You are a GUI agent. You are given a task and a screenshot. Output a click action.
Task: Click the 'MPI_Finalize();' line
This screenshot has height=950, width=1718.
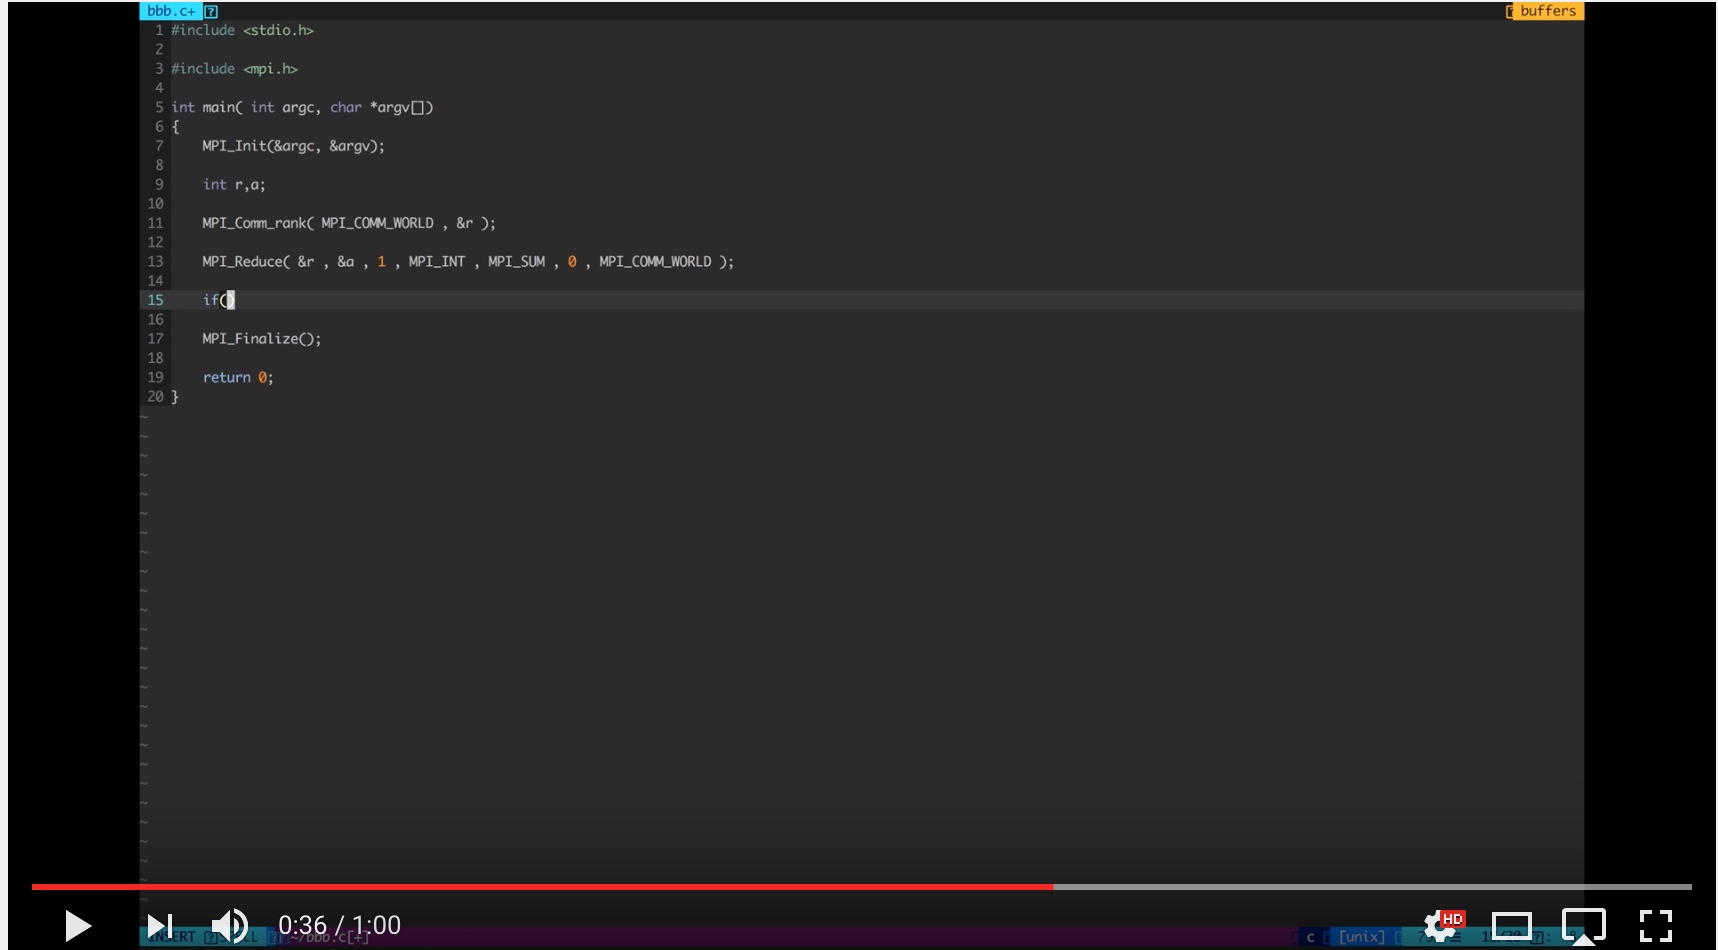coord(262,339)
